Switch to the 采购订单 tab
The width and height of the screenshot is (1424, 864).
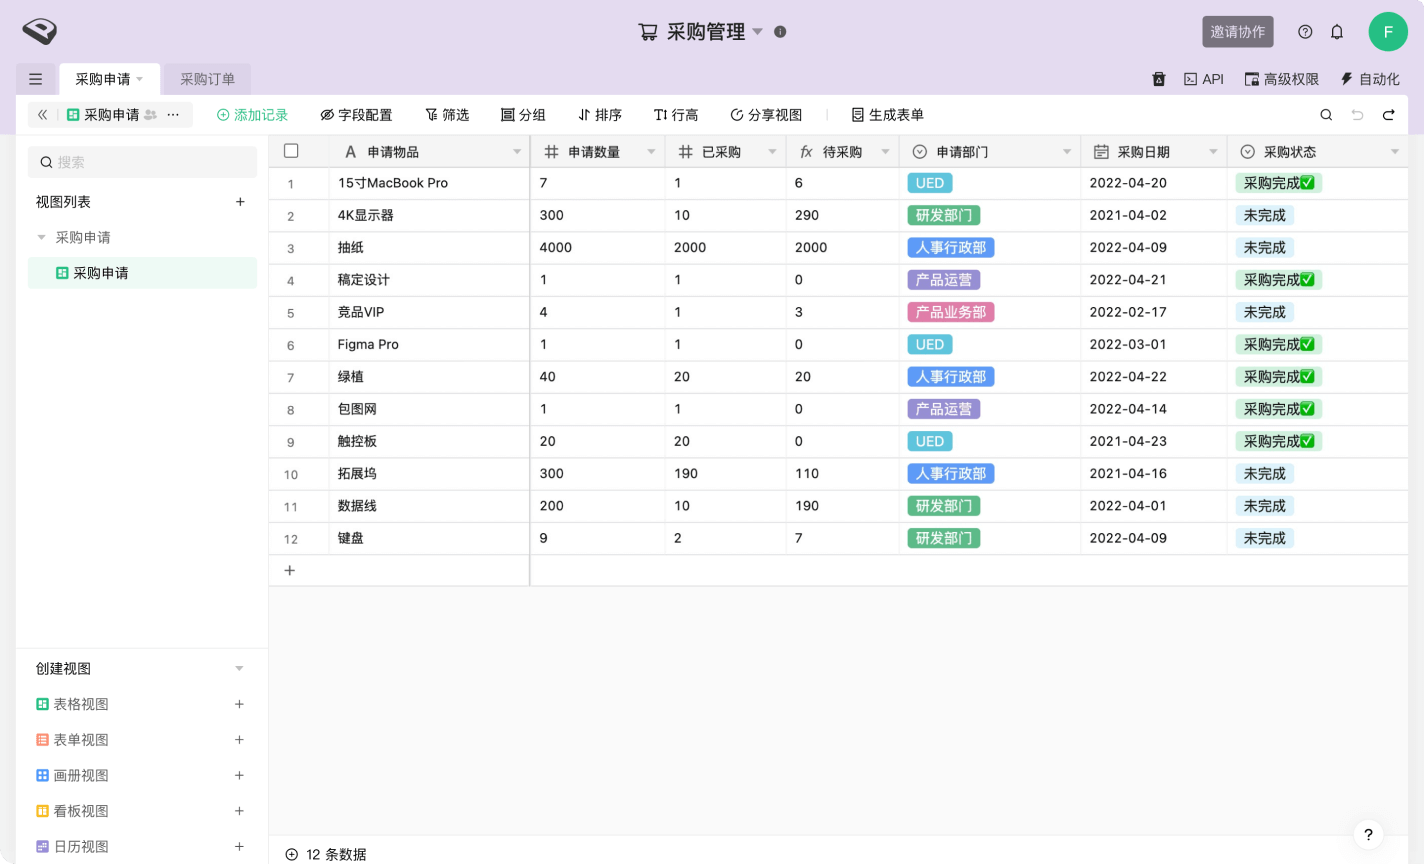(x=207, y=79)
